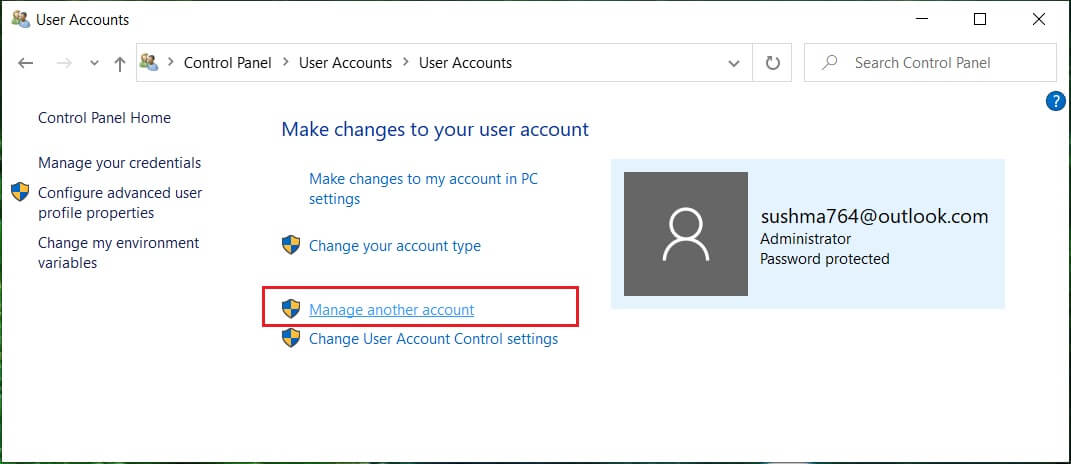The width and height of the screenshot is (1071, 464).
Task: Select the Control Panel breadcrumb item
Action: [x=227, y=63]
